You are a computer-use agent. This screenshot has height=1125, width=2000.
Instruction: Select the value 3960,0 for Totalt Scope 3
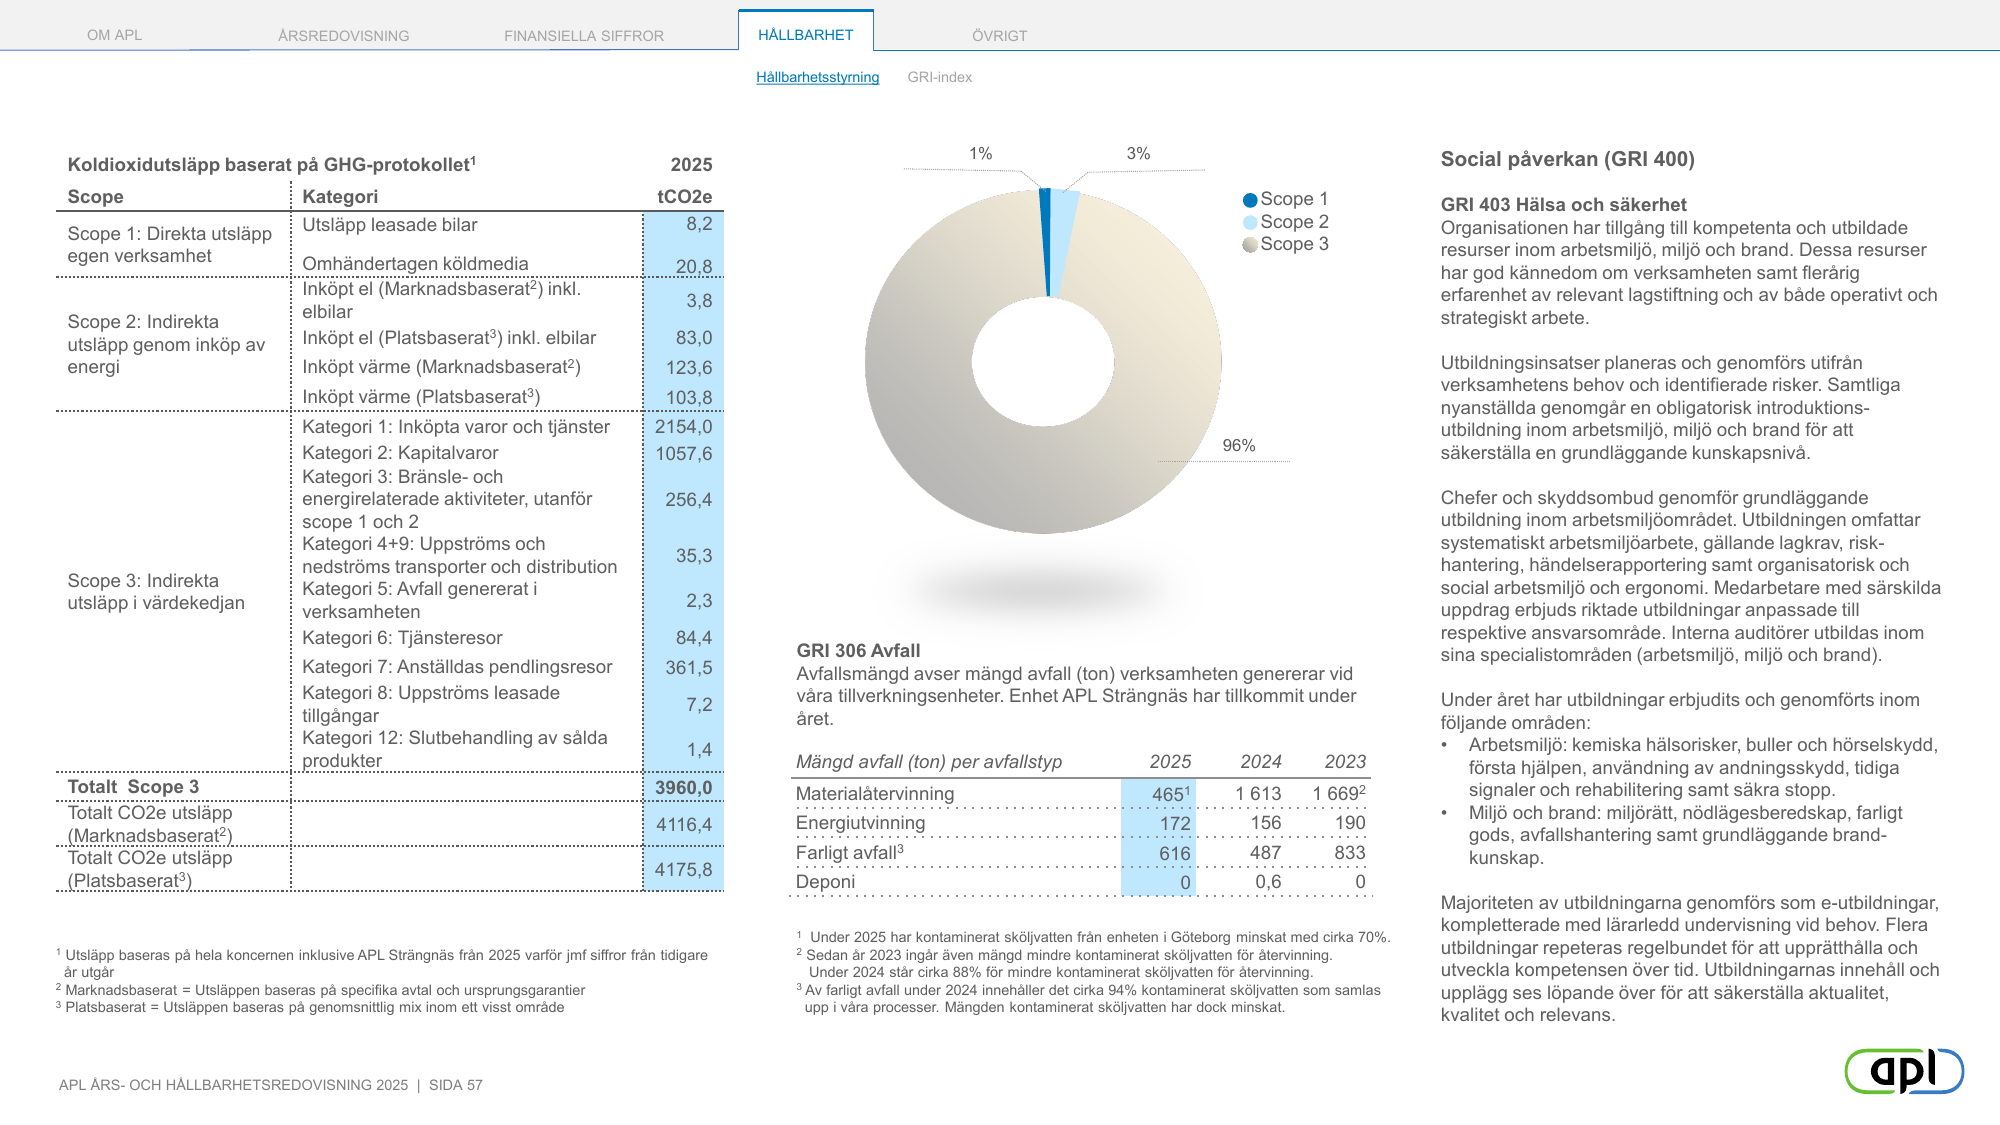[x=684, y=788]
